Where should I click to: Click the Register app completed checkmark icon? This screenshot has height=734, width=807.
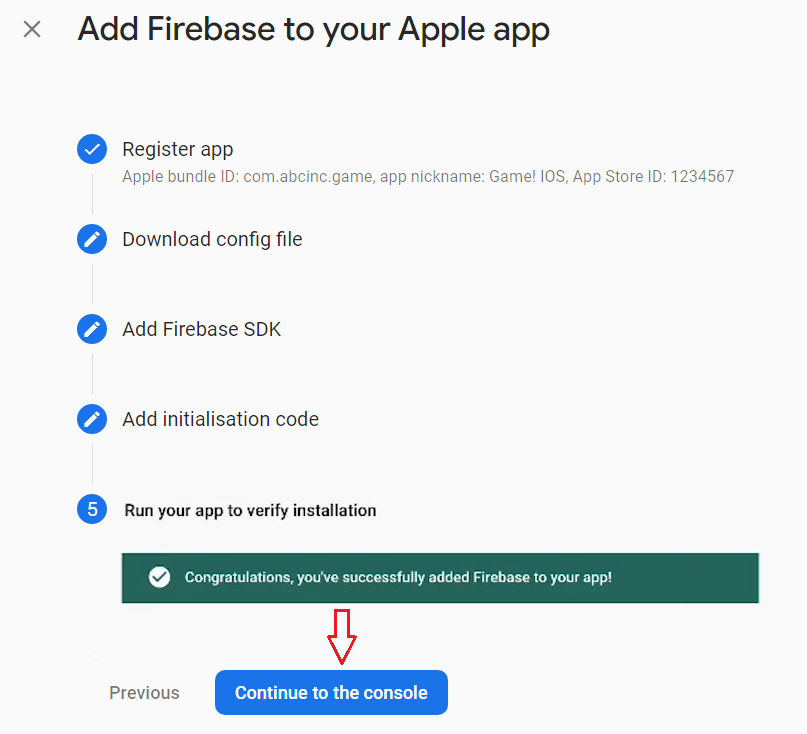(92, 150)
